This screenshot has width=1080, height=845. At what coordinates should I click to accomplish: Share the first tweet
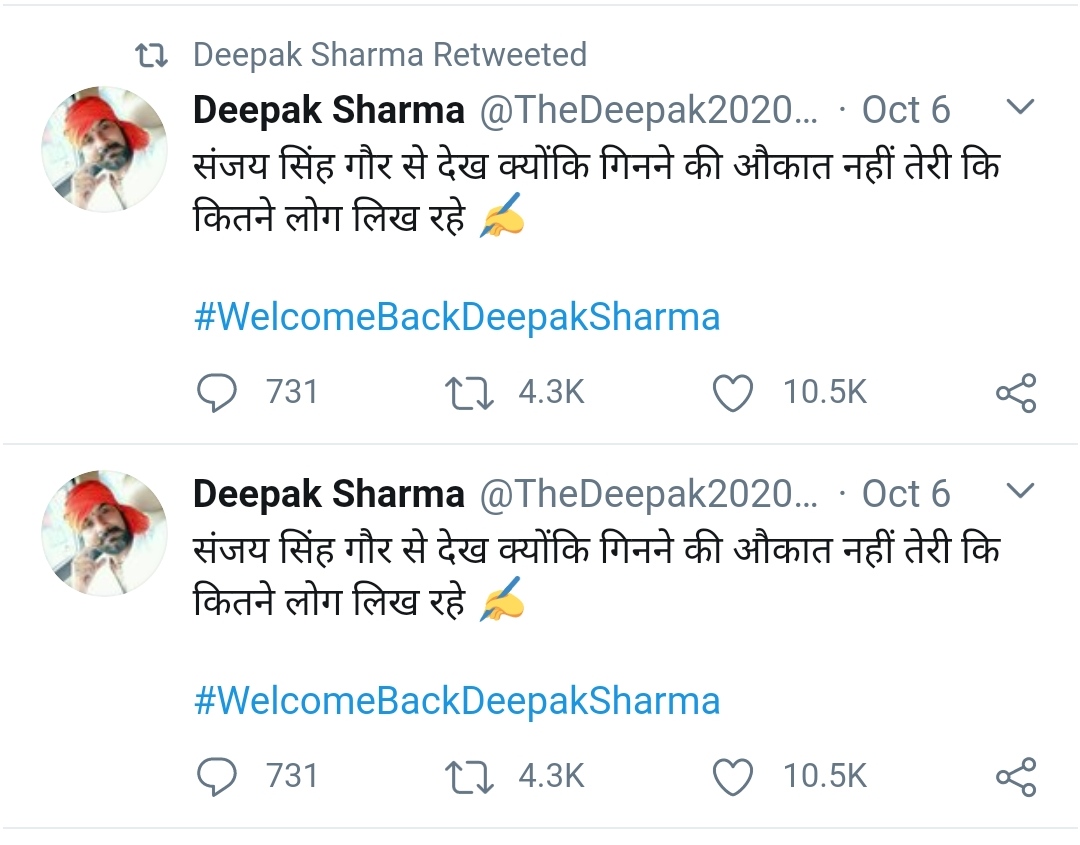1016,393
